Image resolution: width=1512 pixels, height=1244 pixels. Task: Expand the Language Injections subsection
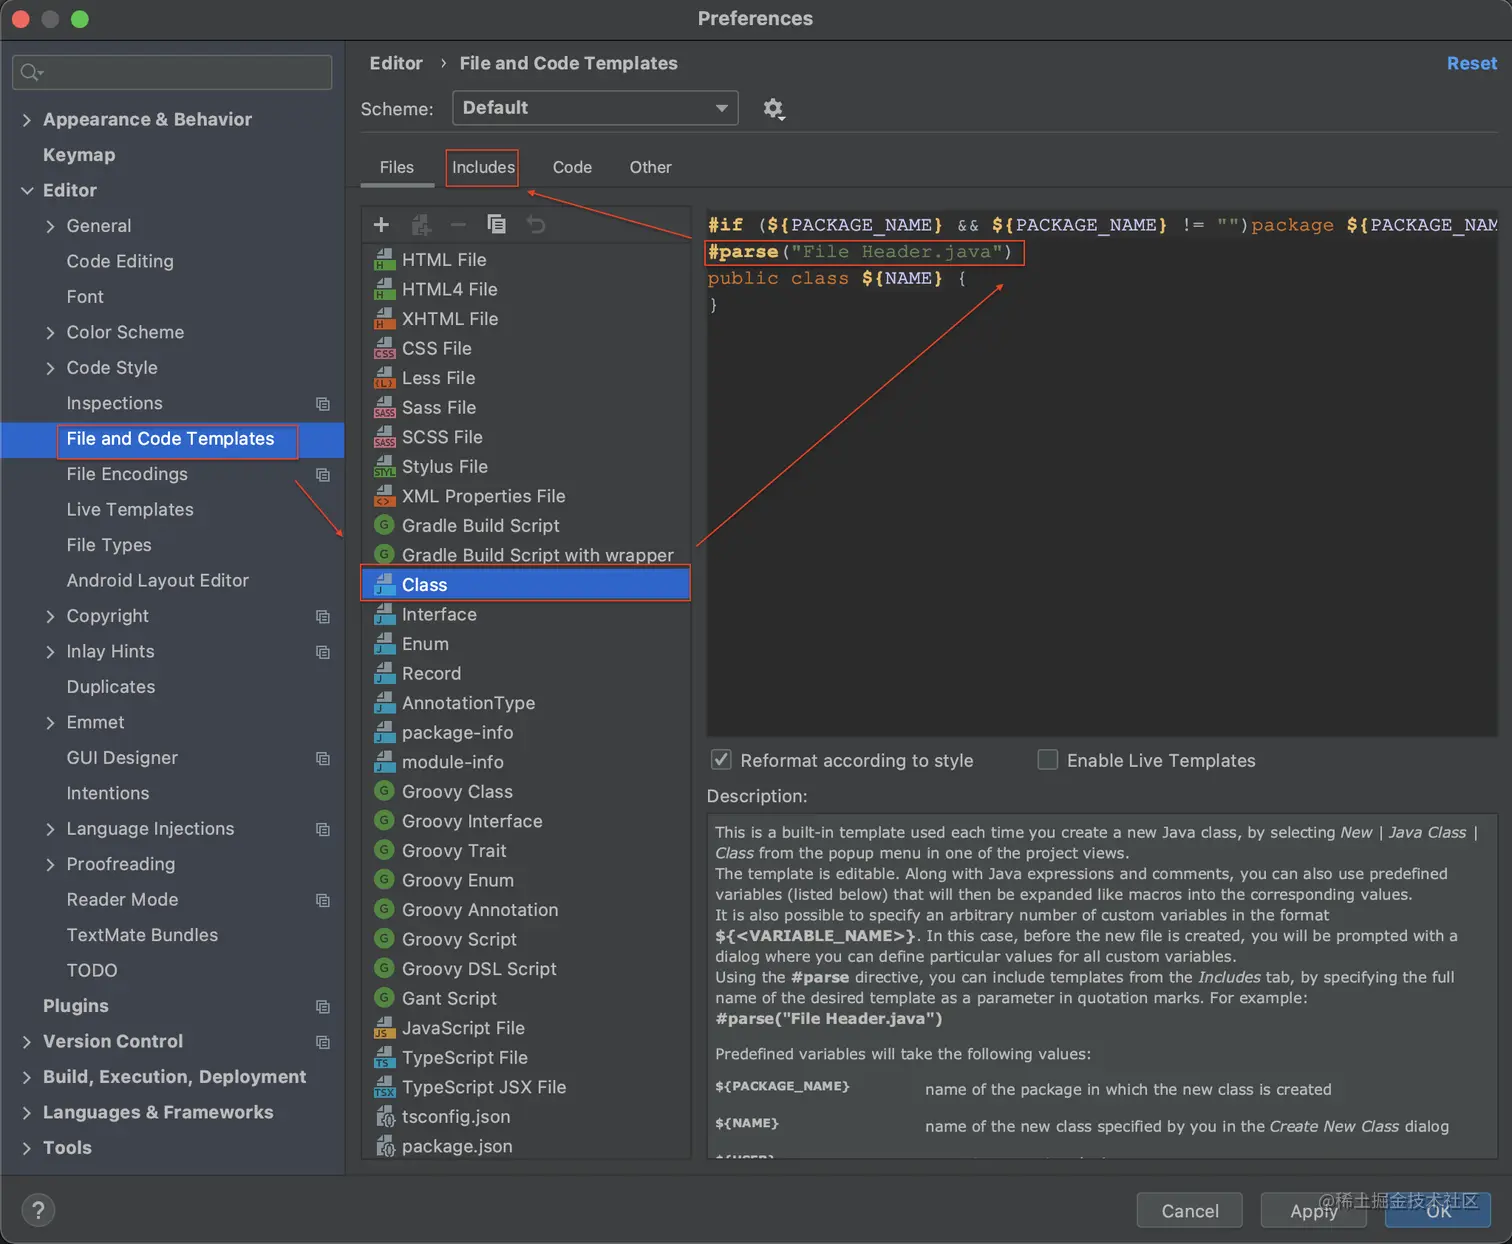[x=50, y=829]
